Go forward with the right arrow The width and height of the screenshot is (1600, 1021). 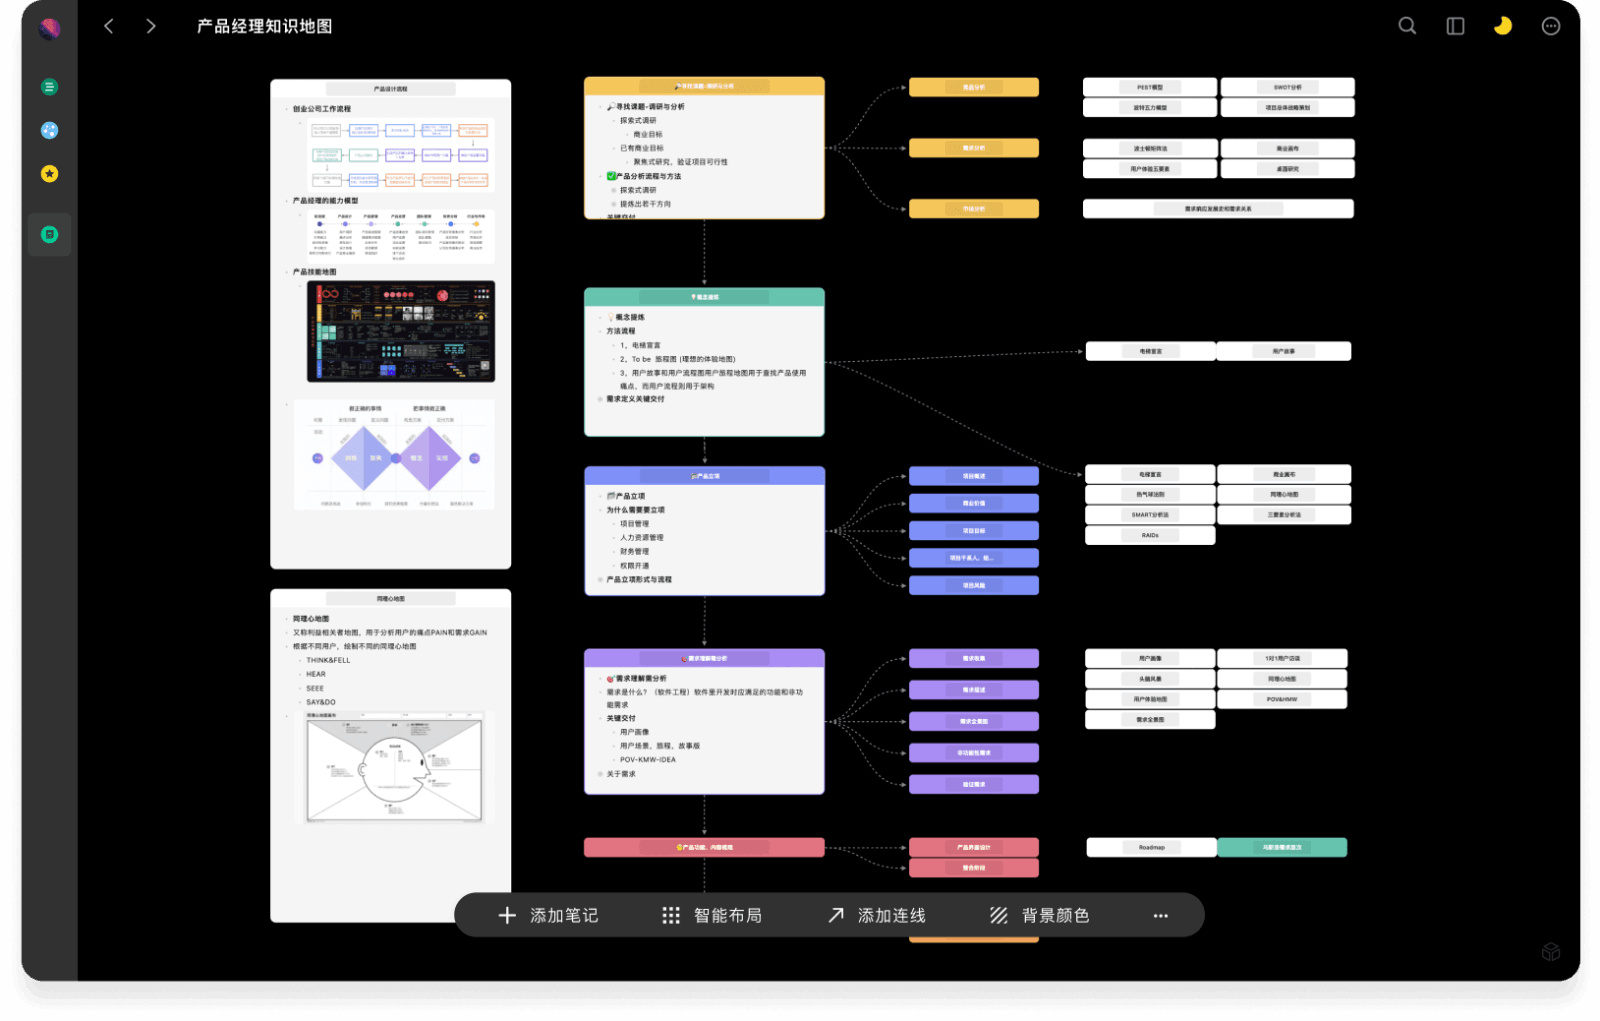coord(151,26)
